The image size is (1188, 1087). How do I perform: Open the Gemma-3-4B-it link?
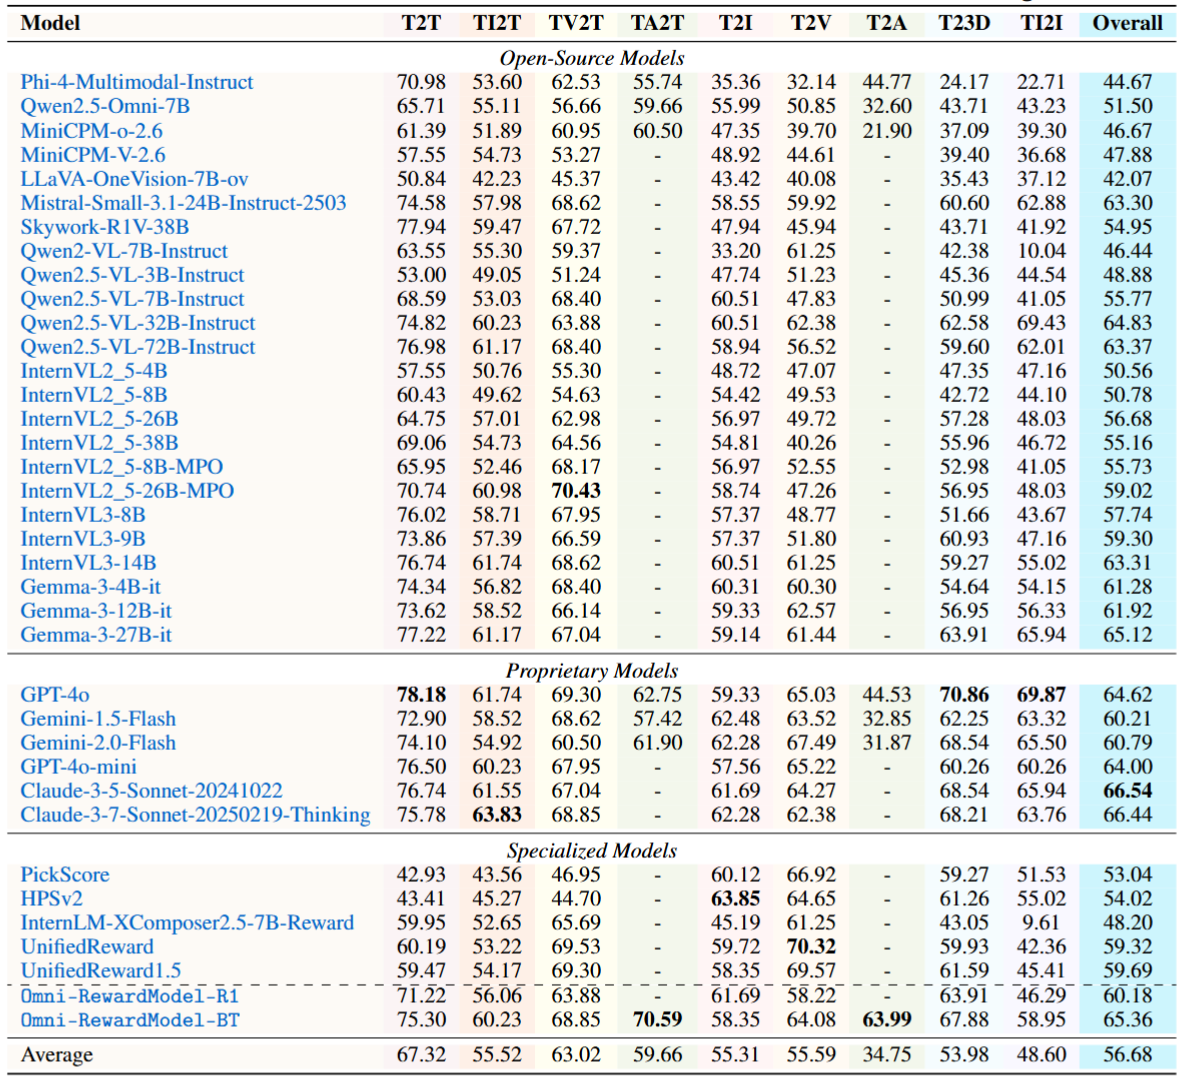coord(90,586)
